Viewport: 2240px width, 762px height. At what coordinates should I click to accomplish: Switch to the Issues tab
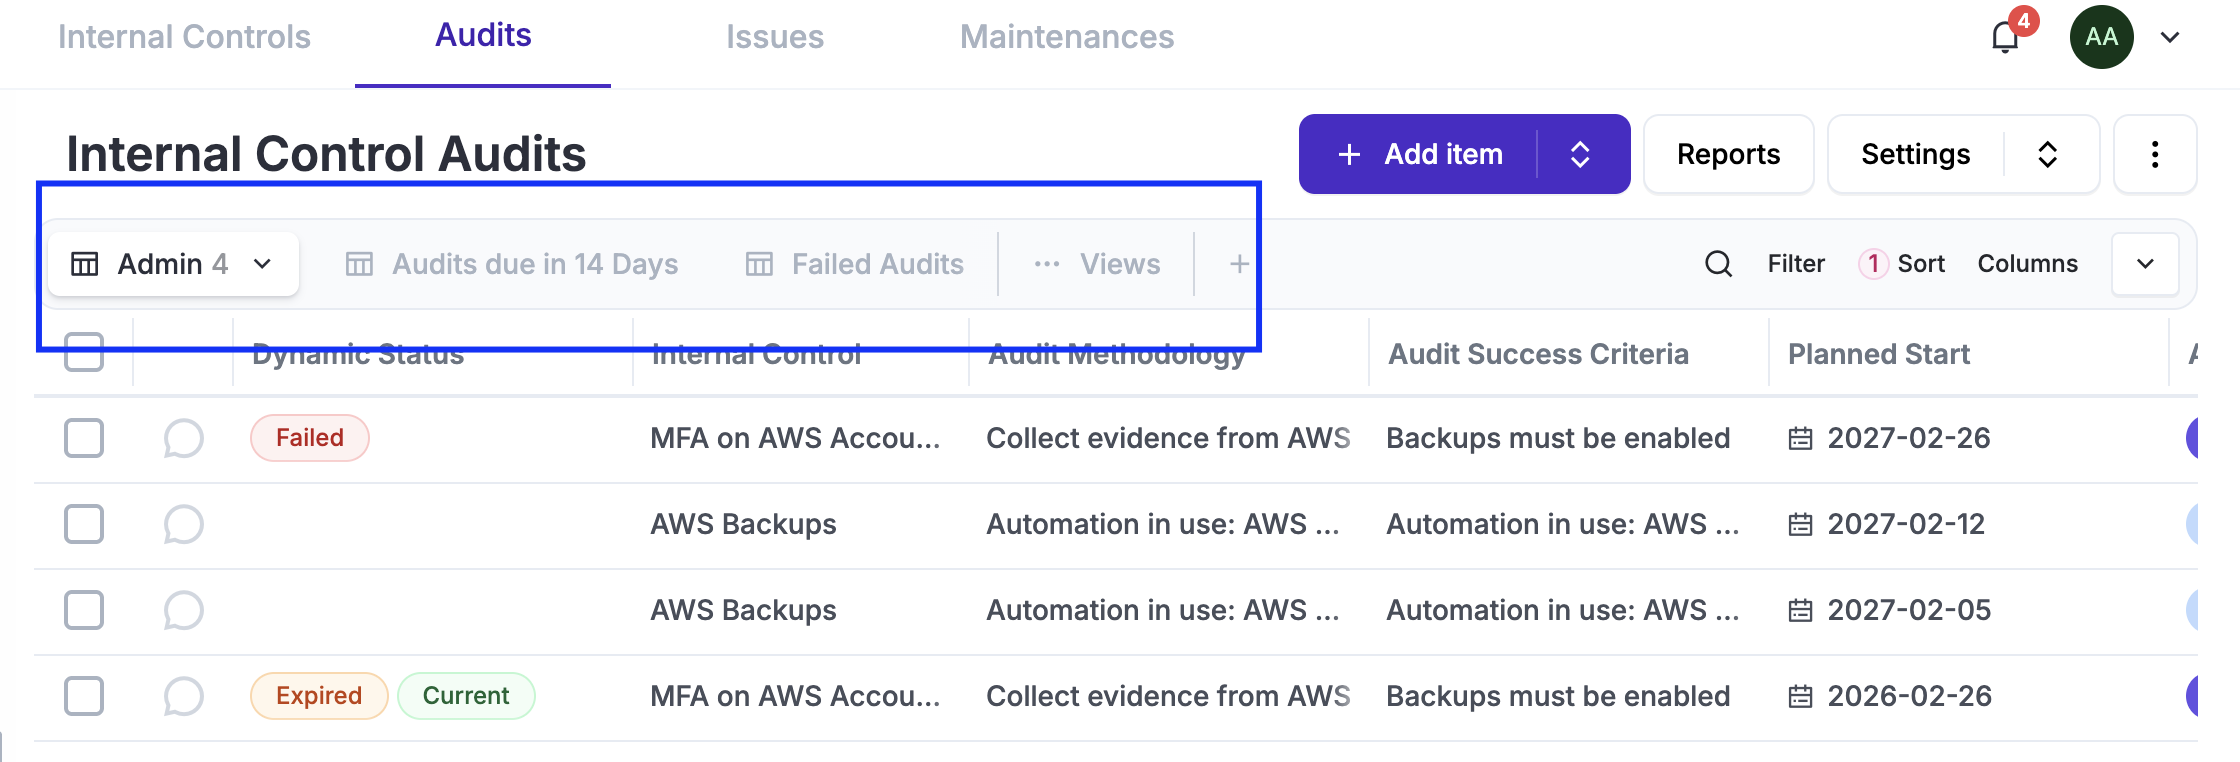[x=774, y=37]
